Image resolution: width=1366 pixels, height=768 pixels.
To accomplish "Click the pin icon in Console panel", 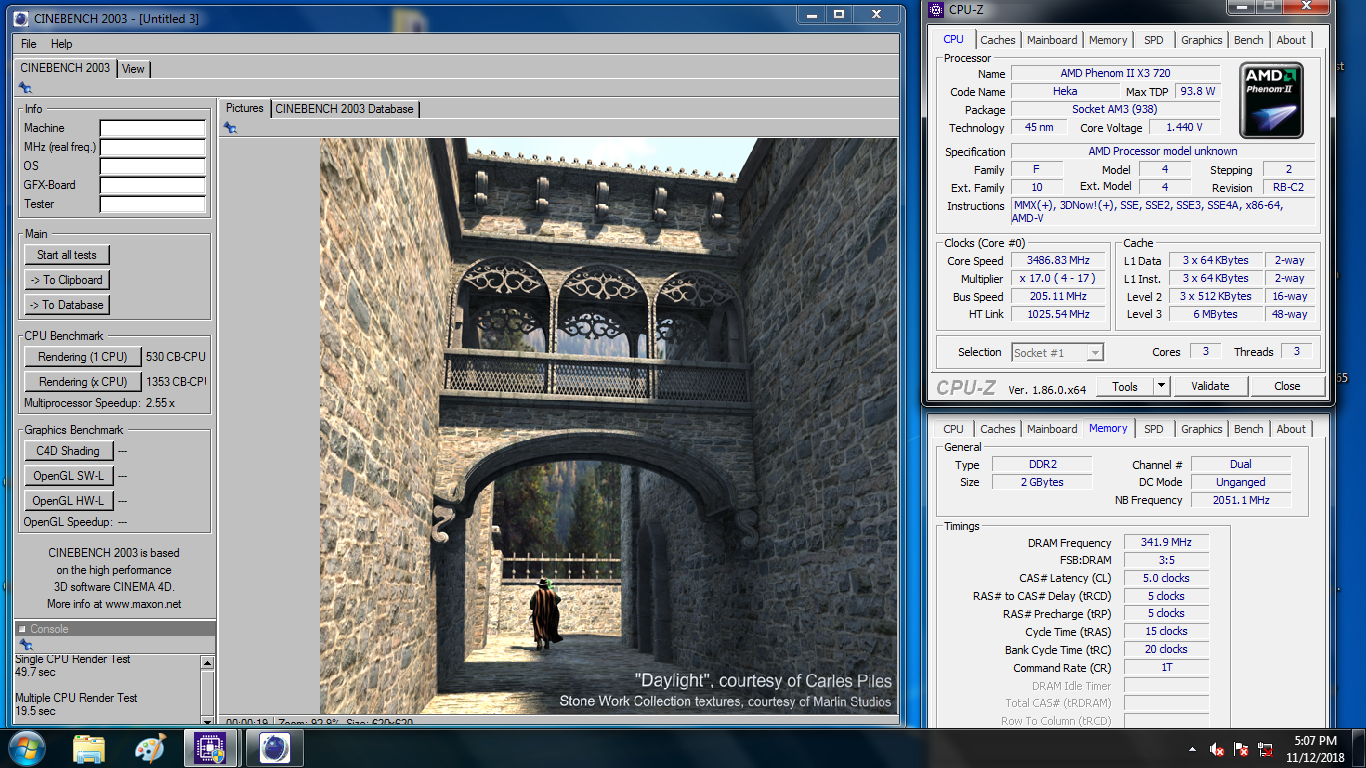I will point(25,645).
